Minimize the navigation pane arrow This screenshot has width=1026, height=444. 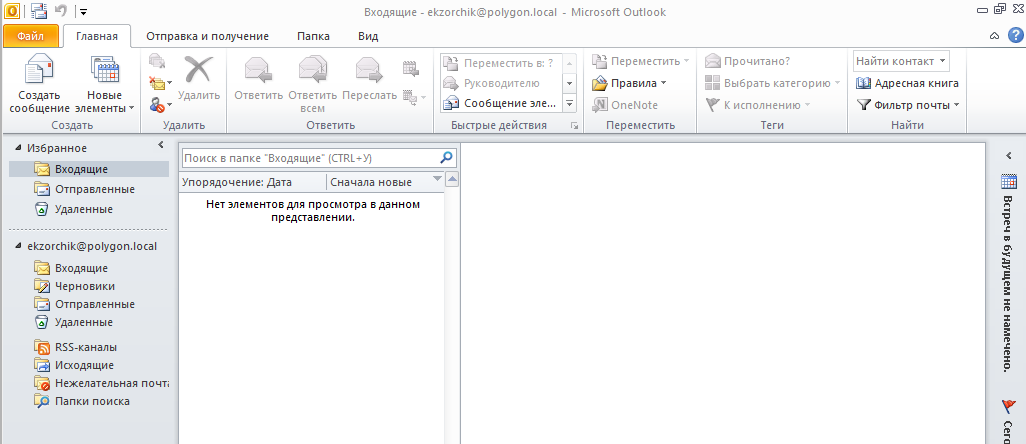click(x=161, y=145)
